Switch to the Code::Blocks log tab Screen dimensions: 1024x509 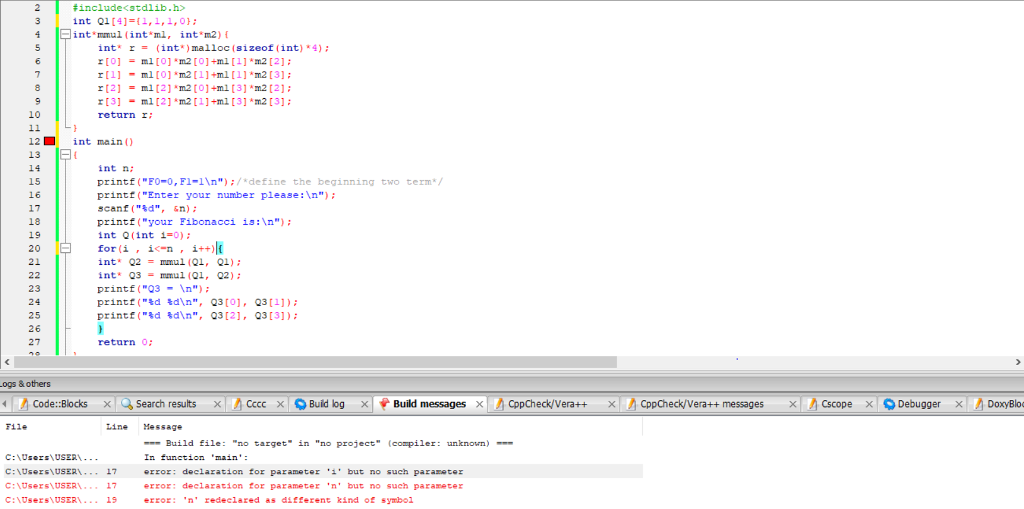[60, 404]
